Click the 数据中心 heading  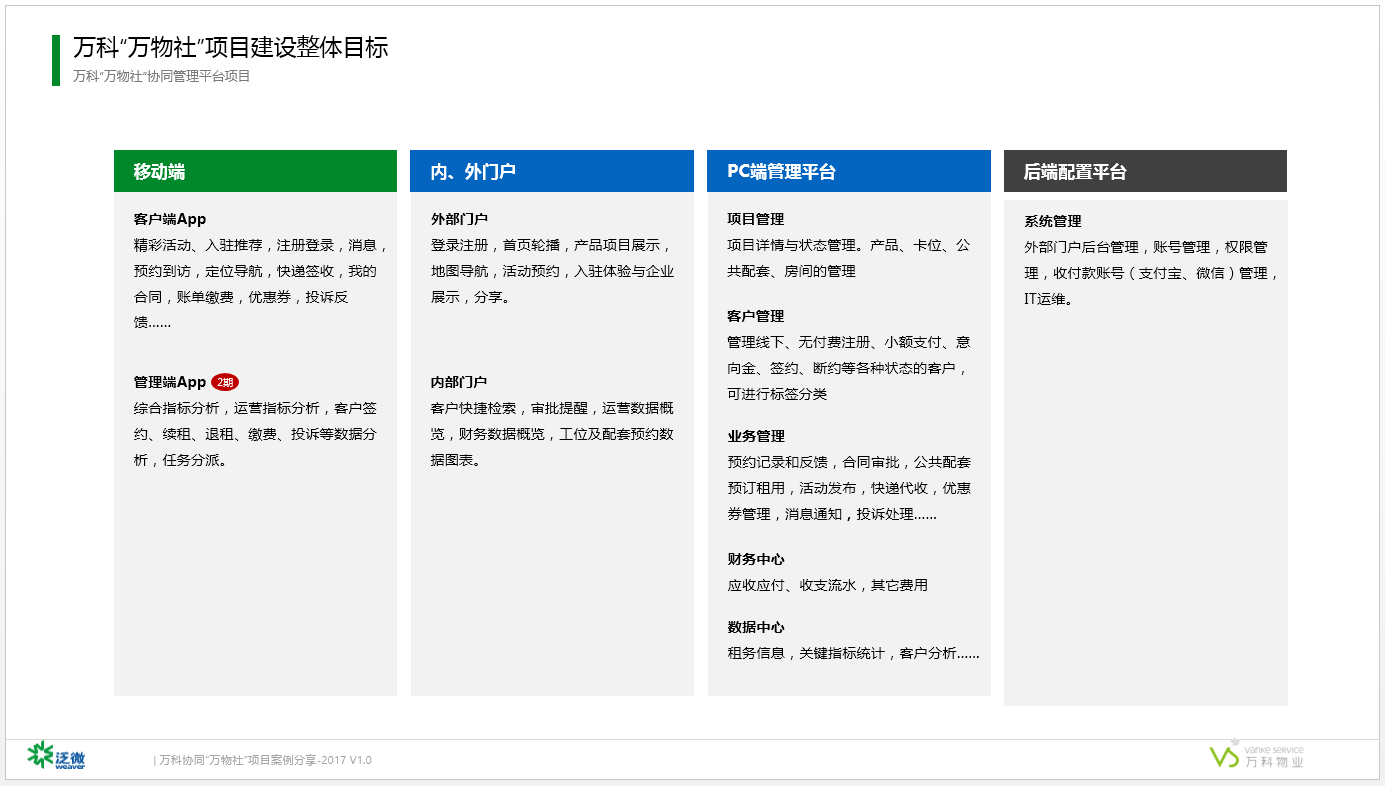756,627
